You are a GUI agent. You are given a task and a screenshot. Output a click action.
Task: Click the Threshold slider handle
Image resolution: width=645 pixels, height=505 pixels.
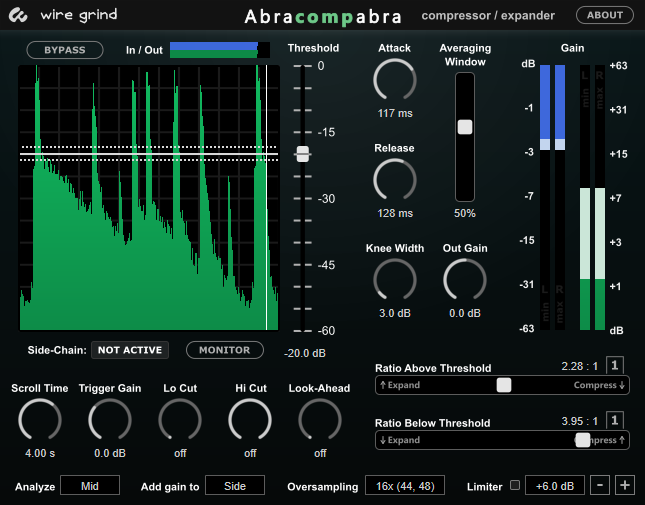[x=303, y=154]
